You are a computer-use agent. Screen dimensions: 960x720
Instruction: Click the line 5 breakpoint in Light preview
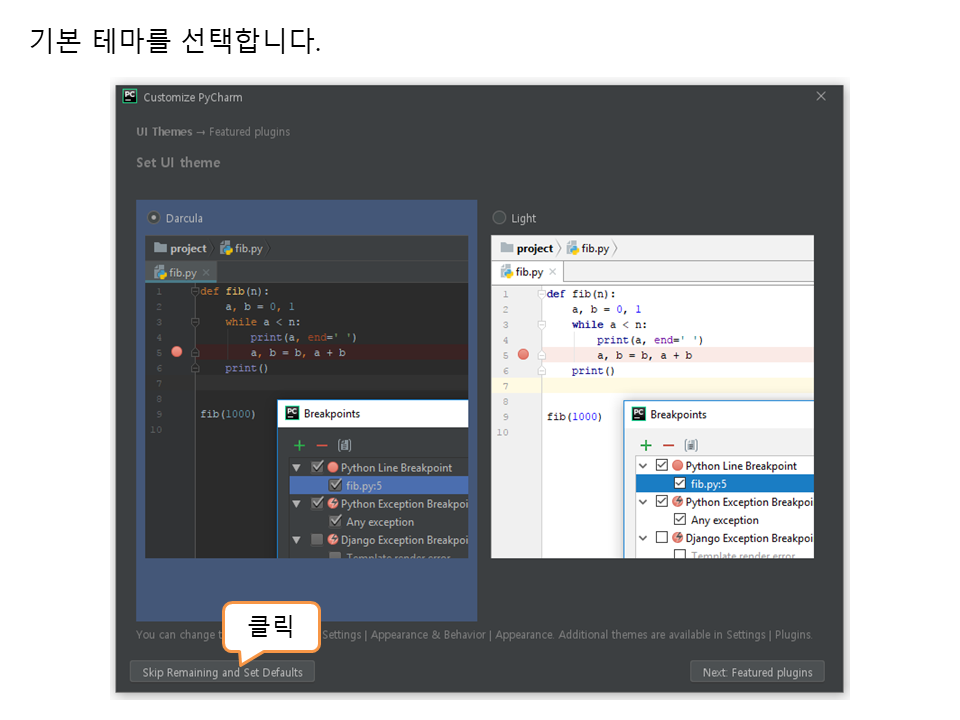[523, 355]
